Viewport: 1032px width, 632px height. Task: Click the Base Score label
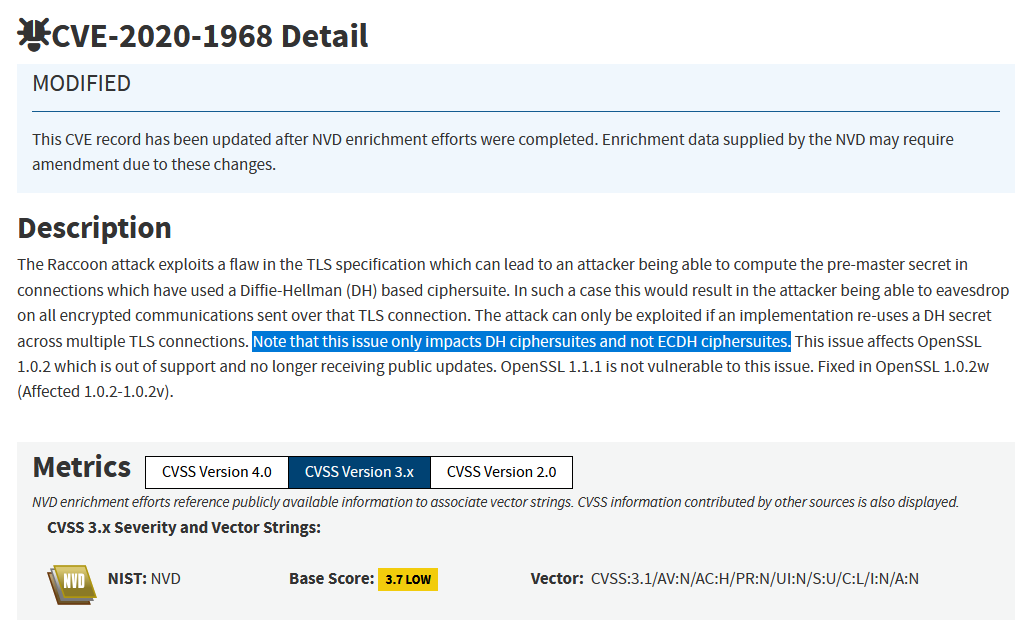[x=329, y=579]
